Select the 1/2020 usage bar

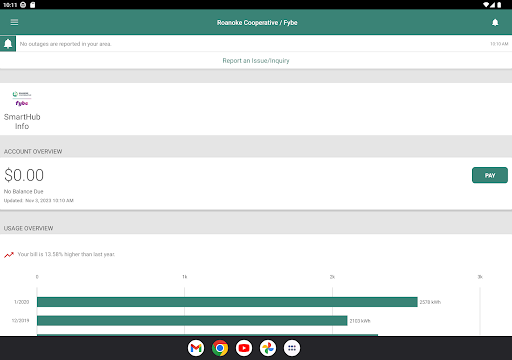click(227, 302)
